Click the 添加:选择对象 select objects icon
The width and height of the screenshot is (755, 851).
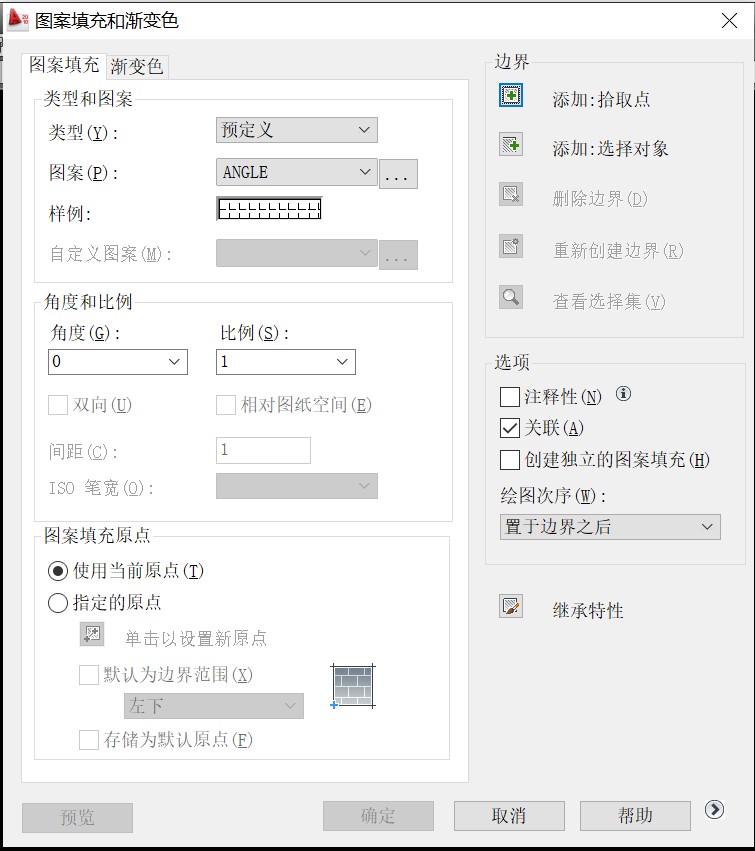coord(511,144)
